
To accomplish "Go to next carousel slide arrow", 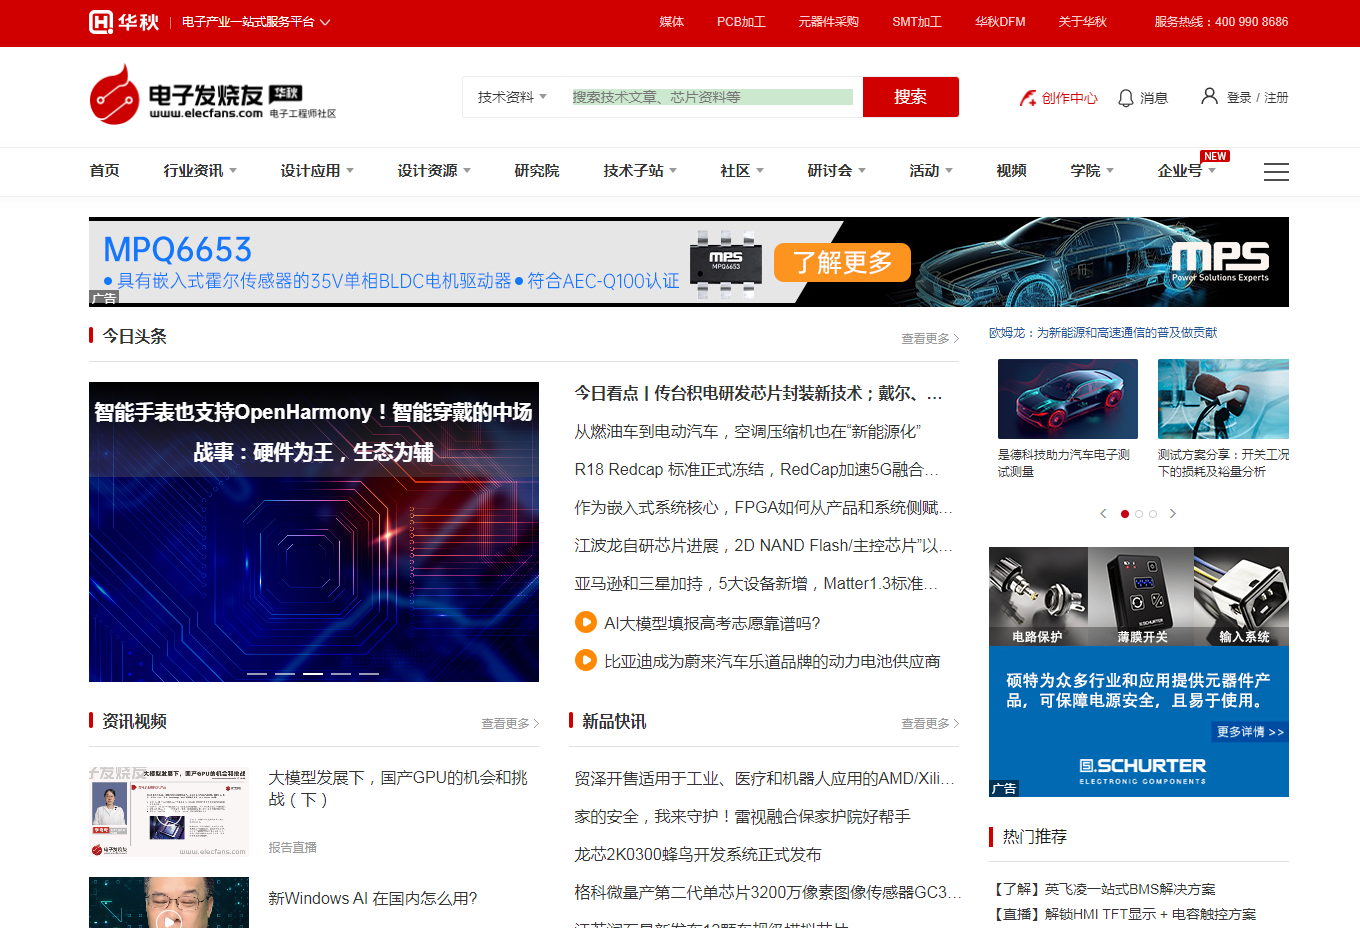I will pyautogui.click(x=1173, y=513).
